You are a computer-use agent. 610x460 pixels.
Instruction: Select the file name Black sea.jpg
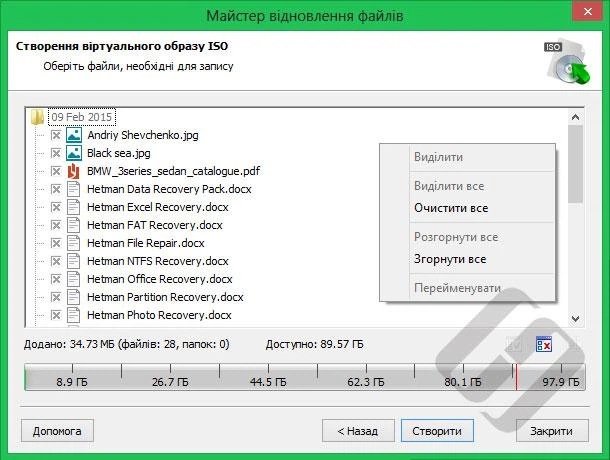(x=119, y=153)
